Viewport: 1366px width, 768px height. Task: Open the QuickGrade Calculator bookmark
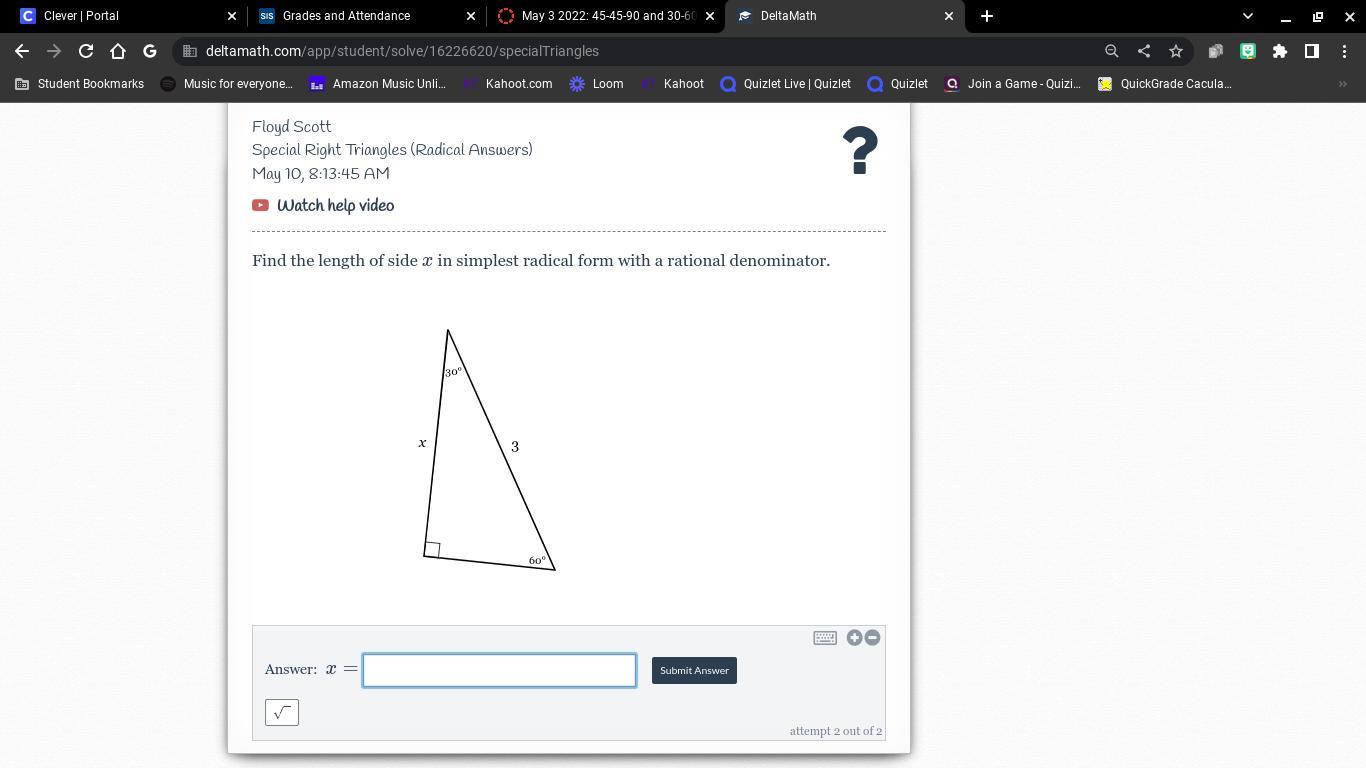pos(1165,84)
